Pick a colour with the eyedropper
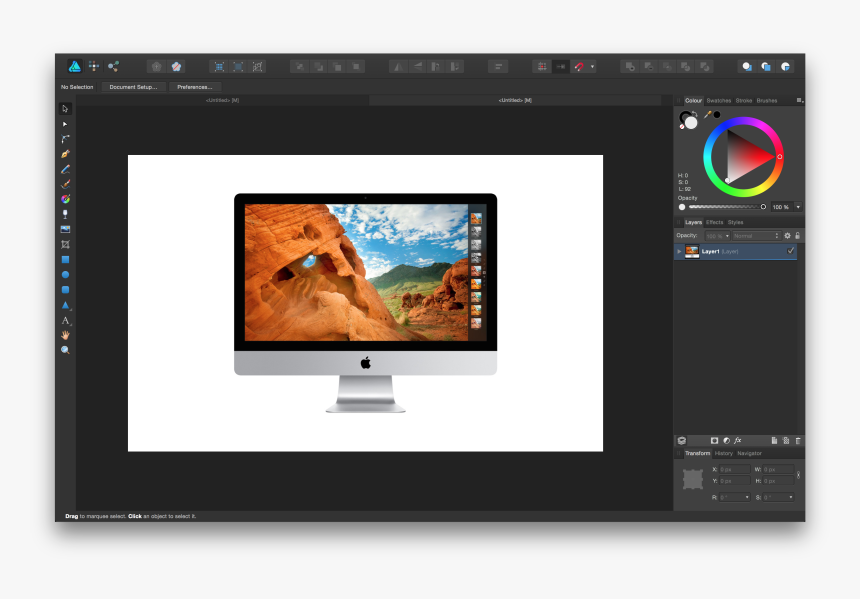The height and width of the screenshot is (599, 860). click(x=709, y=113)
